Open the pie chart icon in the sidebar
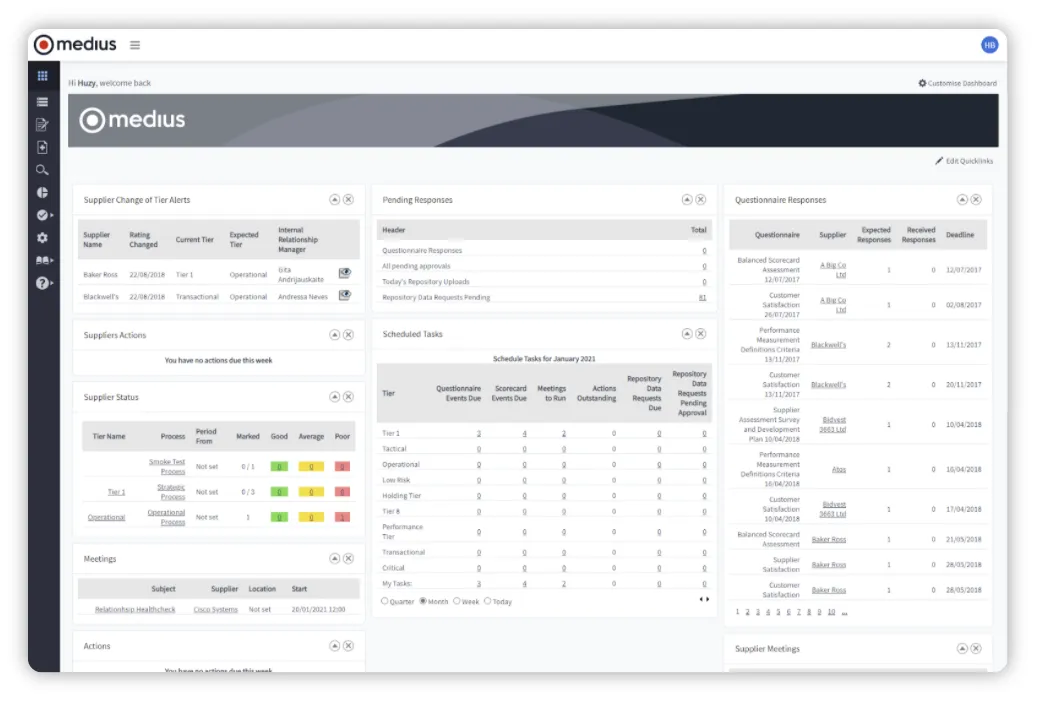 [42, 193]
